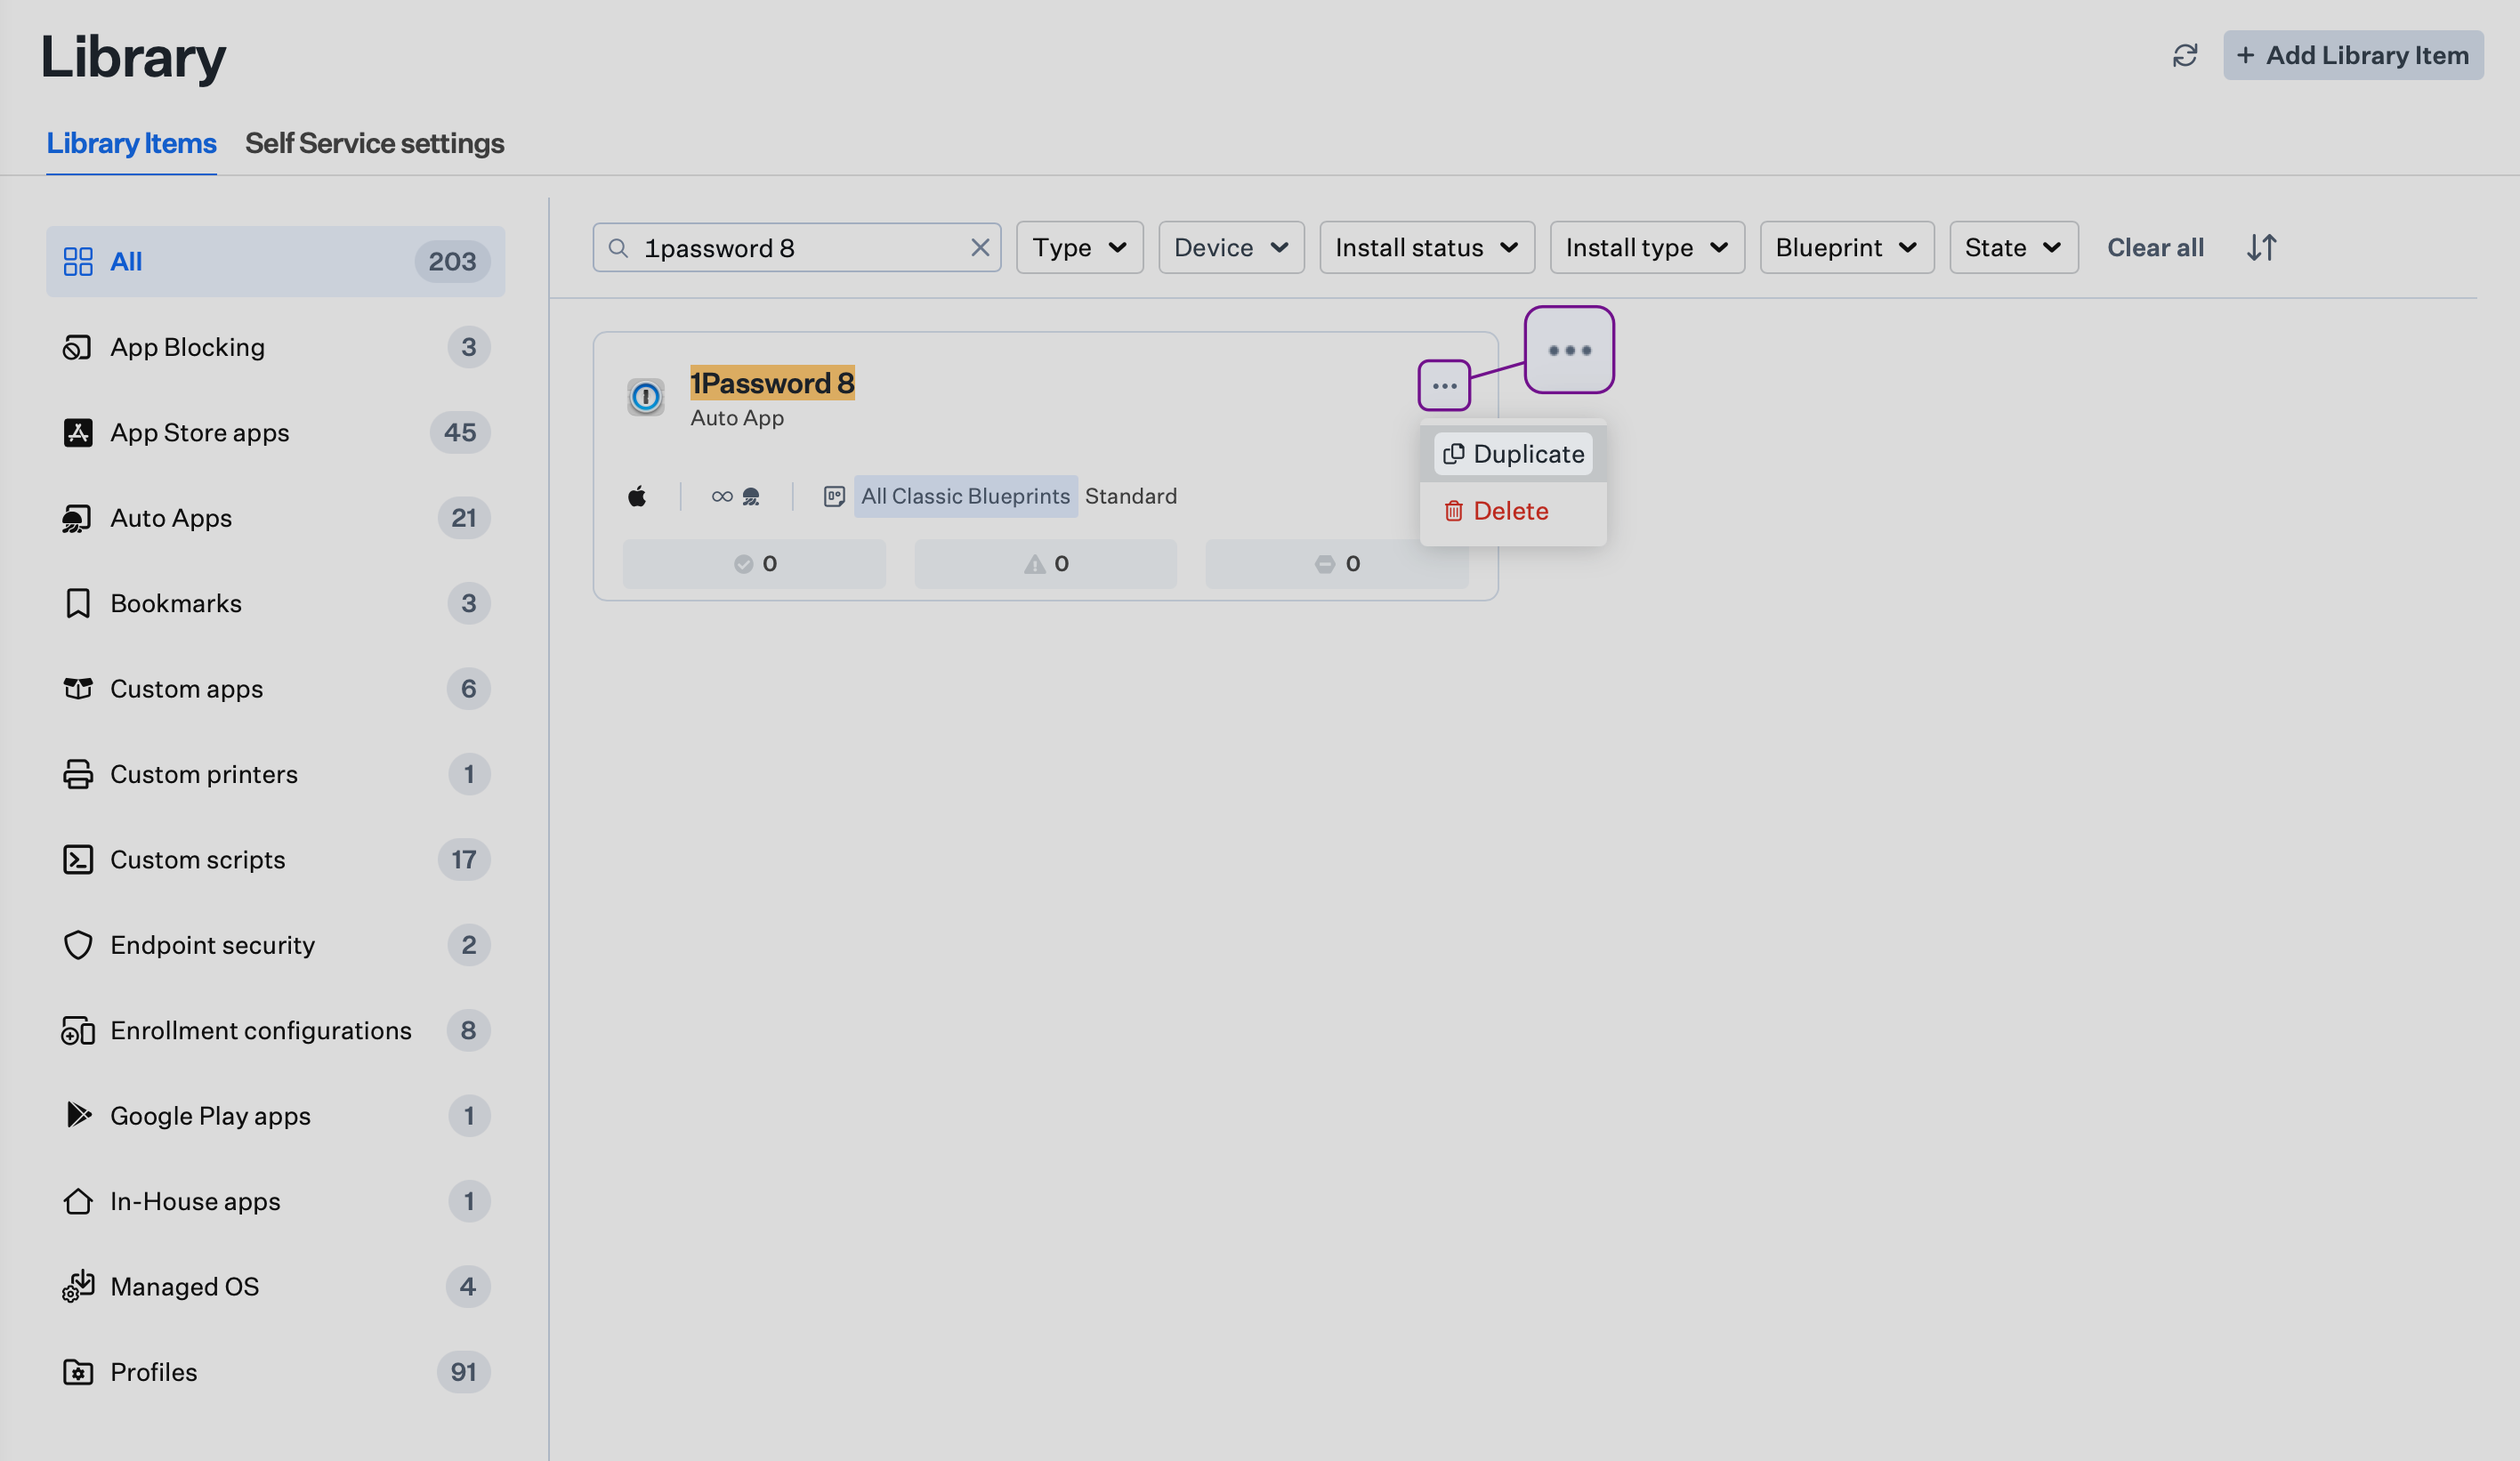Open the Custom scripts terminal icon

tap(77, 859)
